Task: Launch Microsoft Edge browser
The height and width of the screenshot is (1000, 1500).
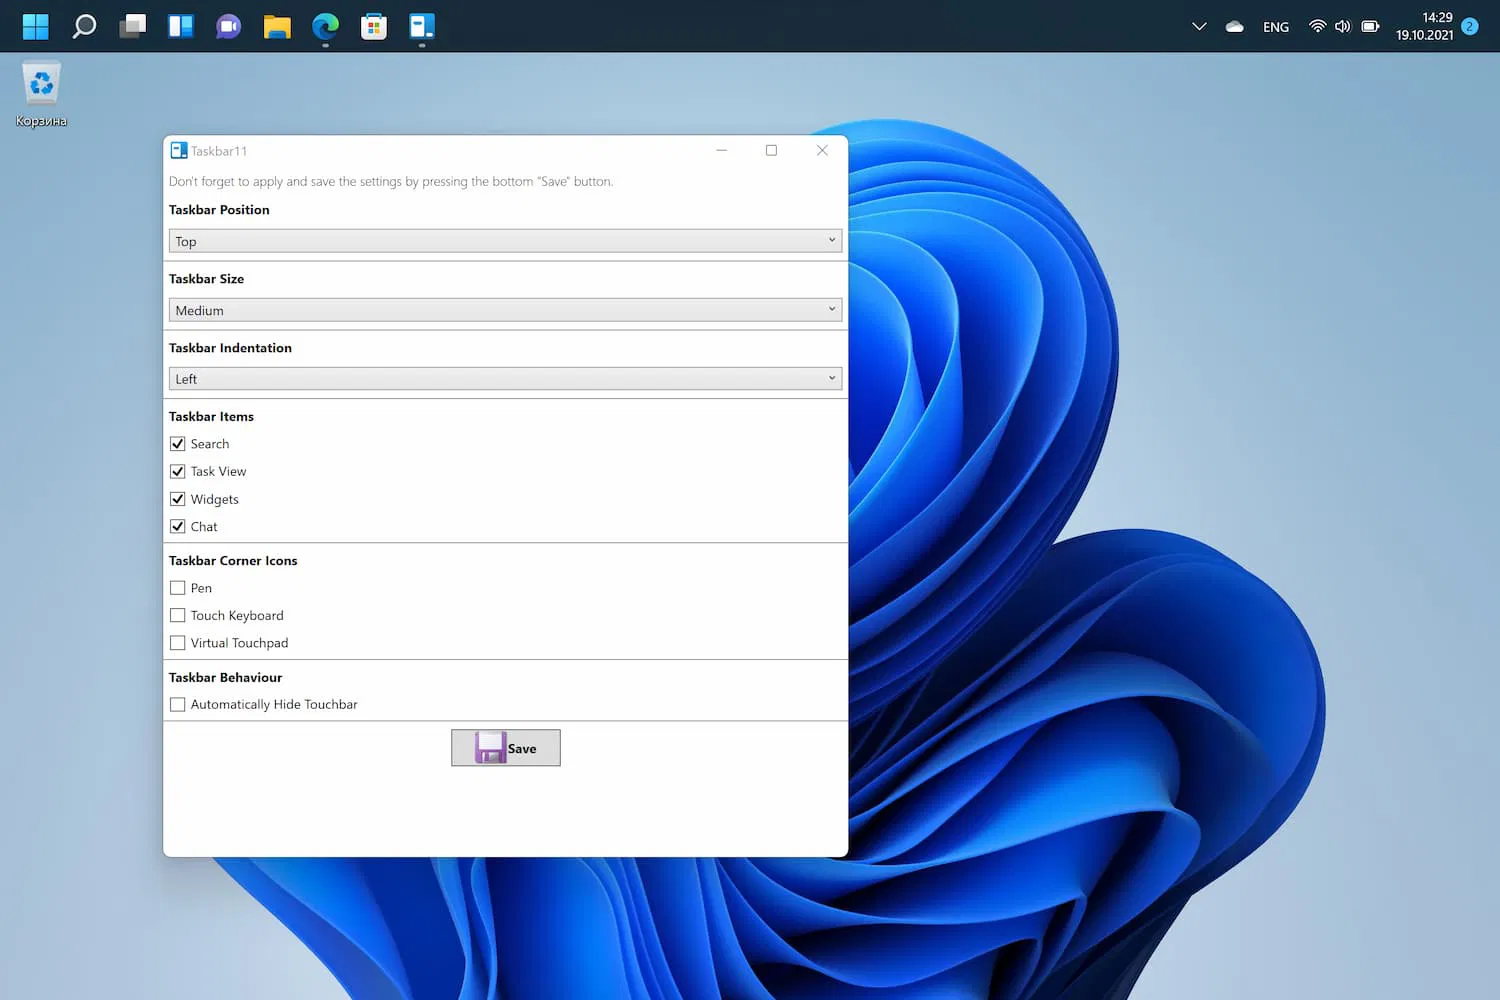Action: tap(325, 26)
